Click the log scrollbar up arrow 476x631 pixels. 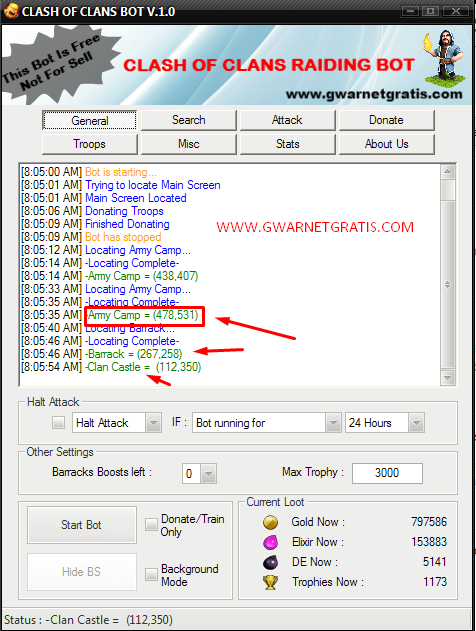point(448,172)
